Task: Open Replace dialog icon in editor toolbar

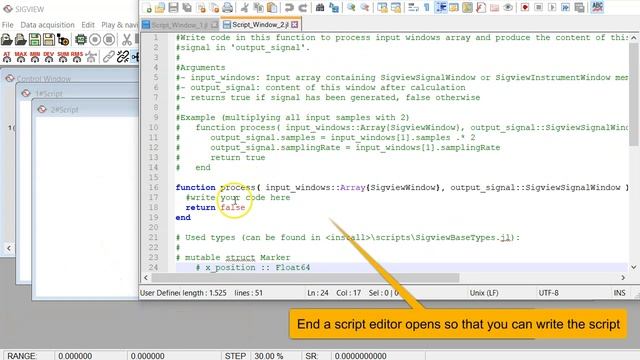Action: (334, 7)
